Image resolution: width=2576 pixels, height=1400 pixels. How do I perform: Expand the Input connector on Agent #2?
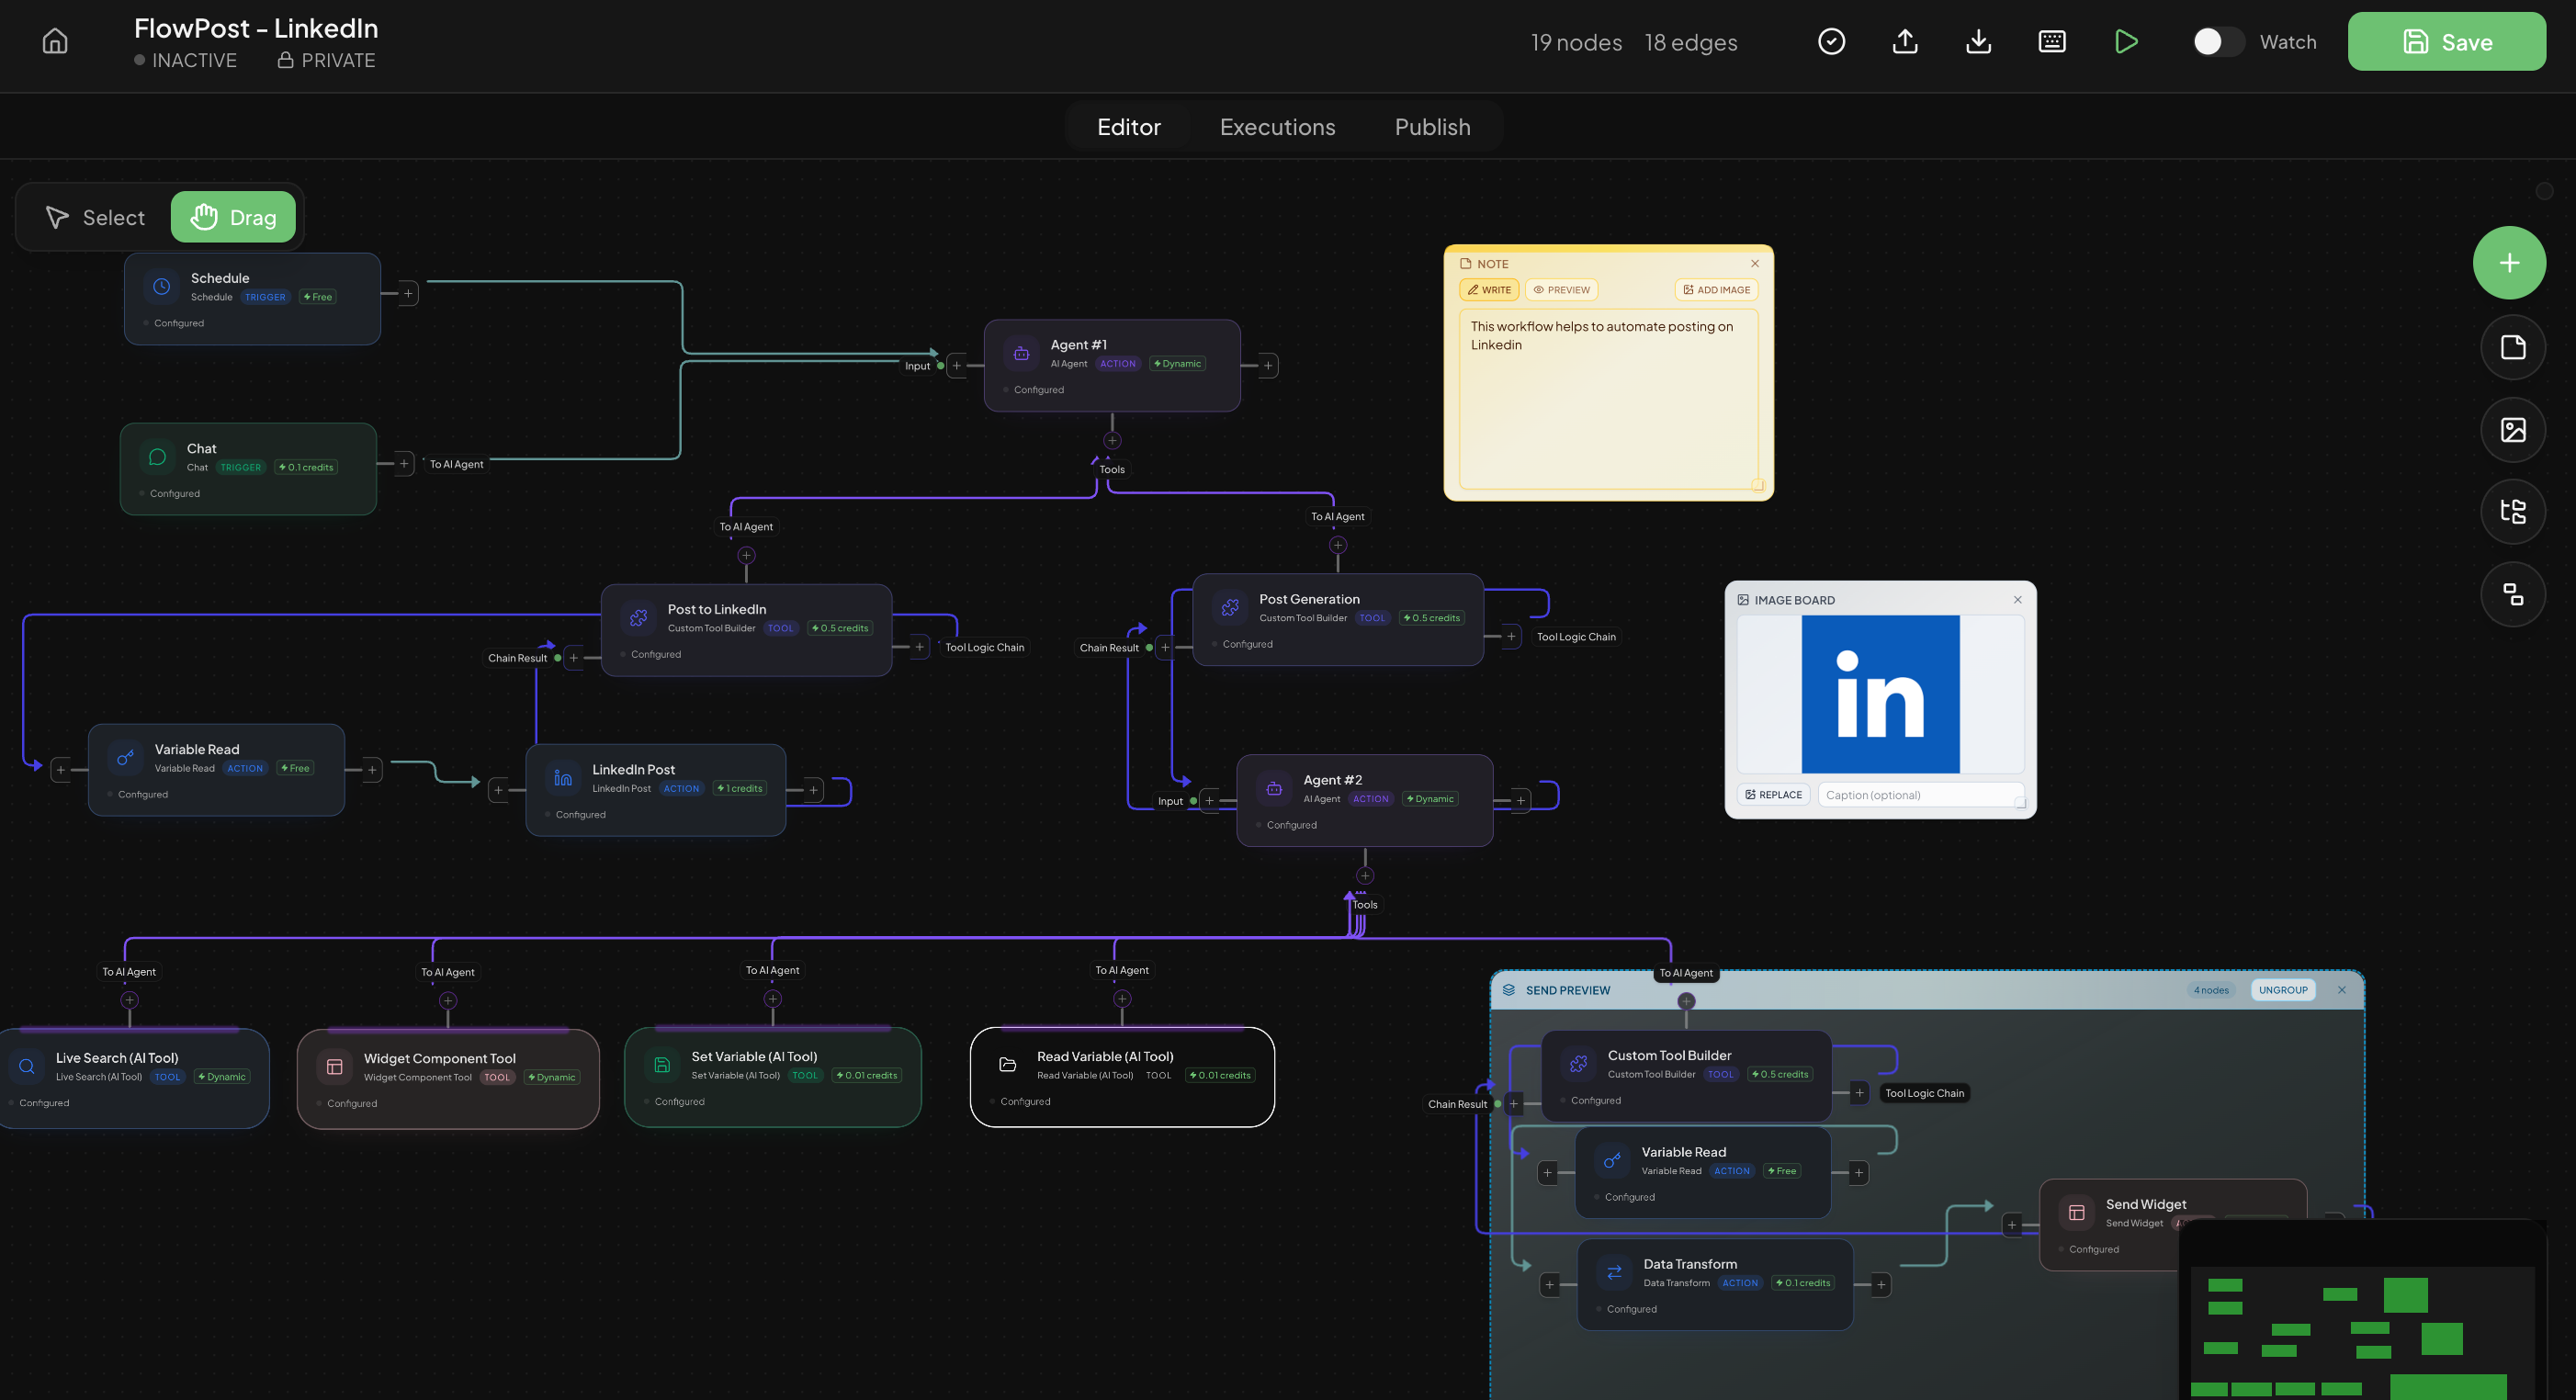click(1208, 800)
